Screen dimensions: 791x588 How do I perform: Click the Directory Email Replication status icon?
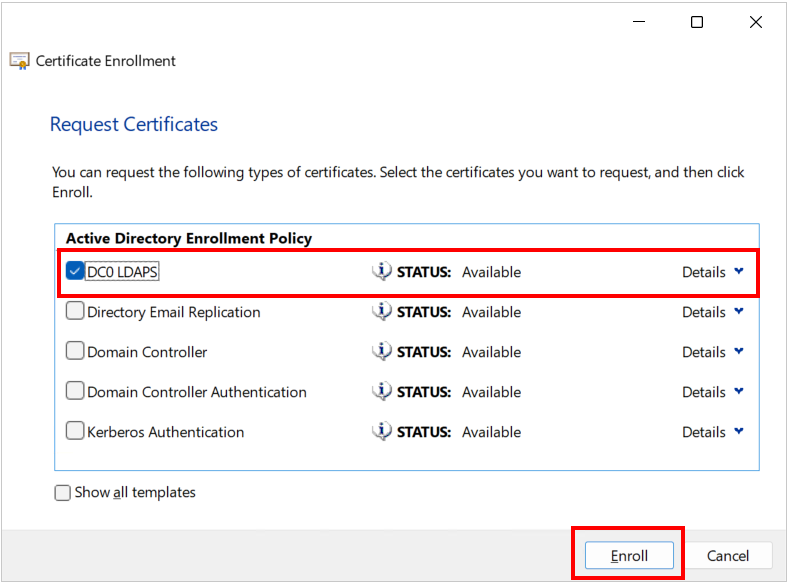coord(382,312)
